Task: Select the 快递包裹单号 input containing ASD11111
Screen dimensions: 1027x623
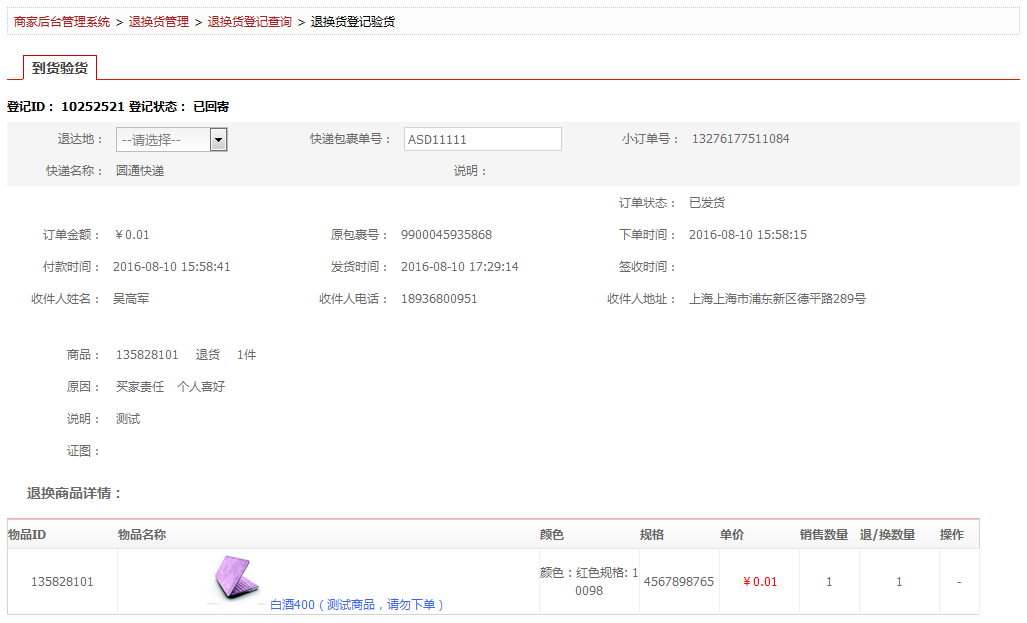Action: point(482,138)
